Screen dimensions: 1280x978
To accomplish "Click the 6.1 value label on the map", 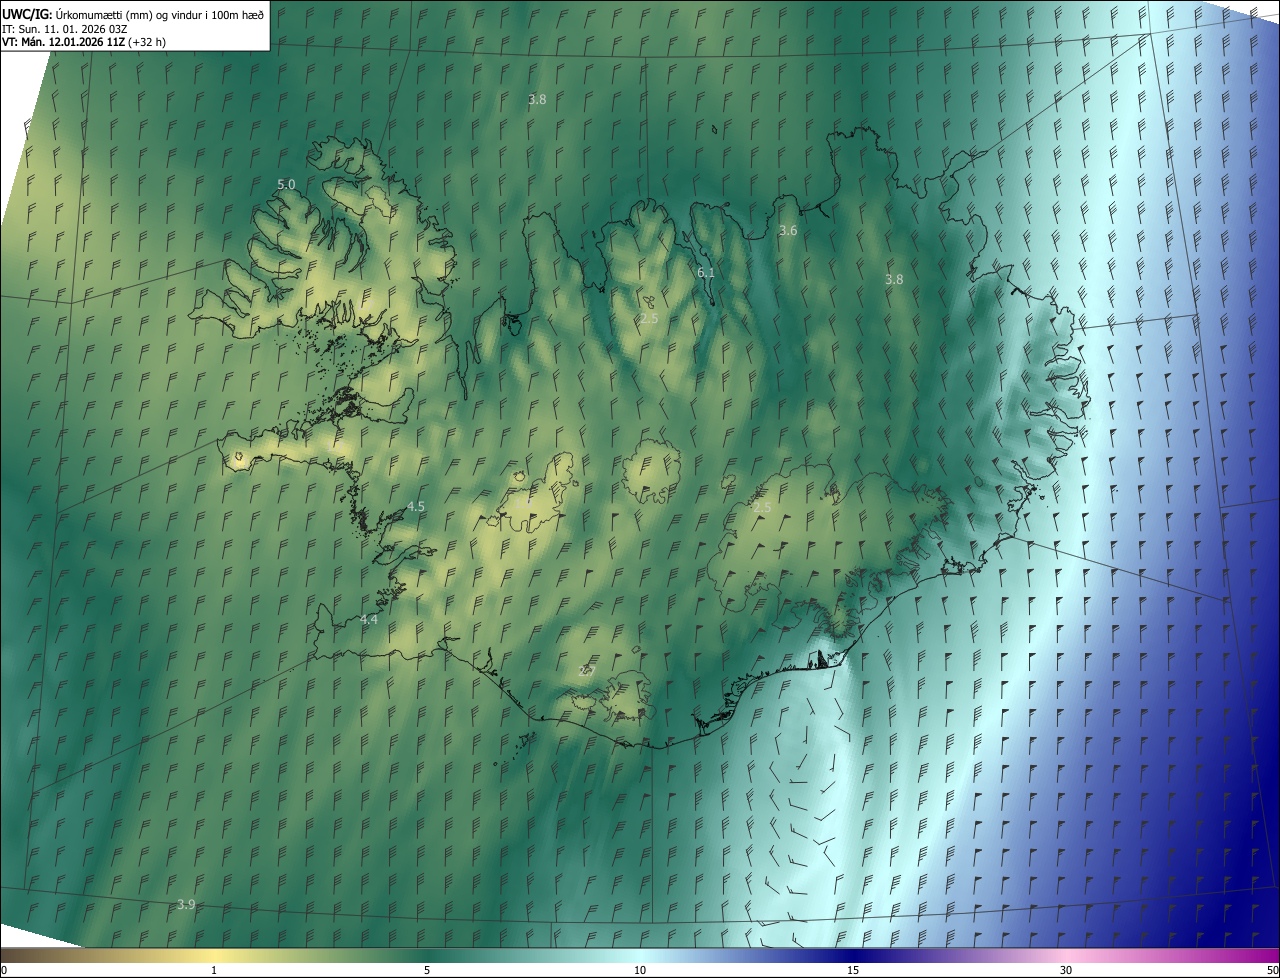I will (706, 272).
